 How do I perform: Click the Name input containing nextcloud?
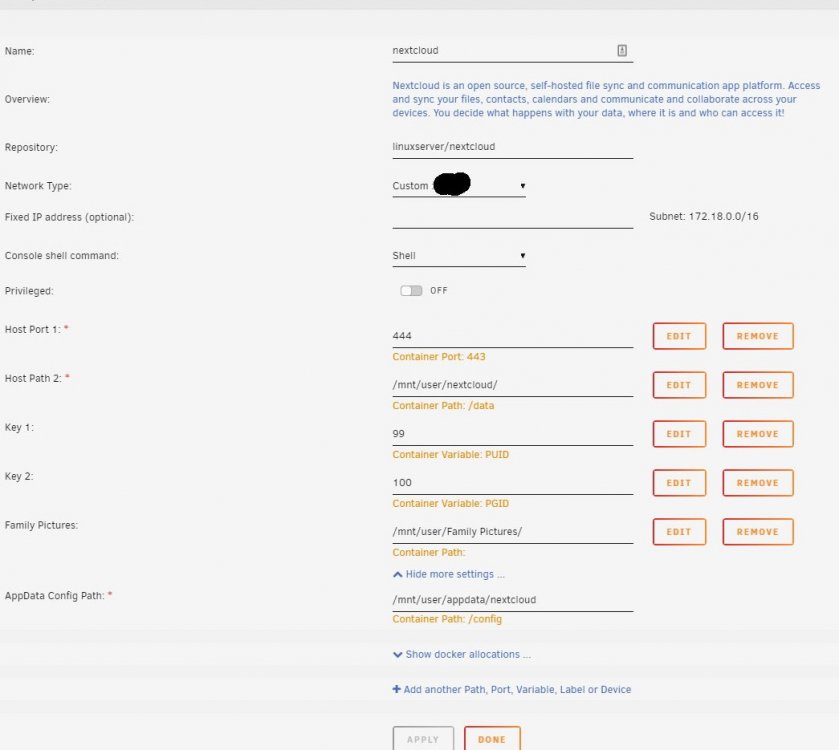pos(513,51)
